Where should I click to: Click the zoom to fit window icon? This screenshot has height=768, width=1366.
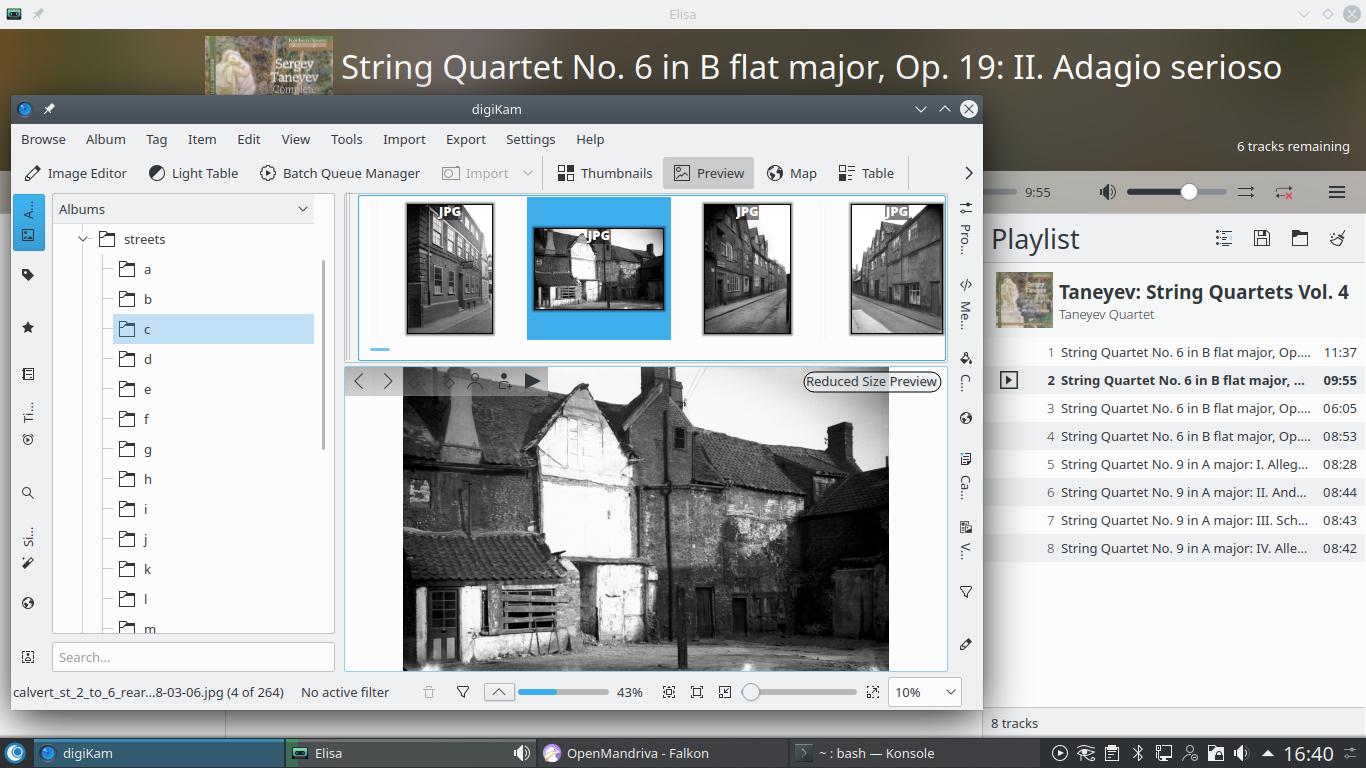point(669,692)
